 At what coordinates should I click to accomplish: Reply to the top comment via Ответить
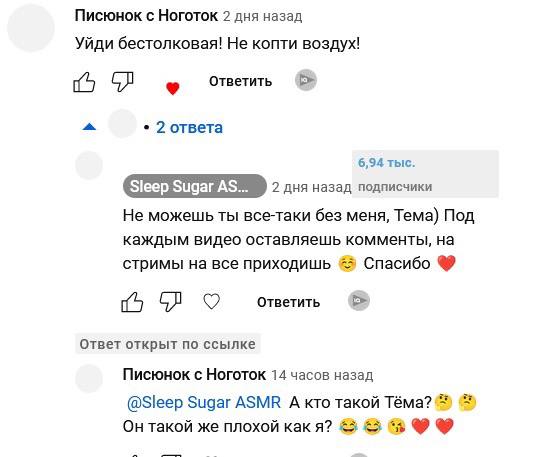(240, 82)
